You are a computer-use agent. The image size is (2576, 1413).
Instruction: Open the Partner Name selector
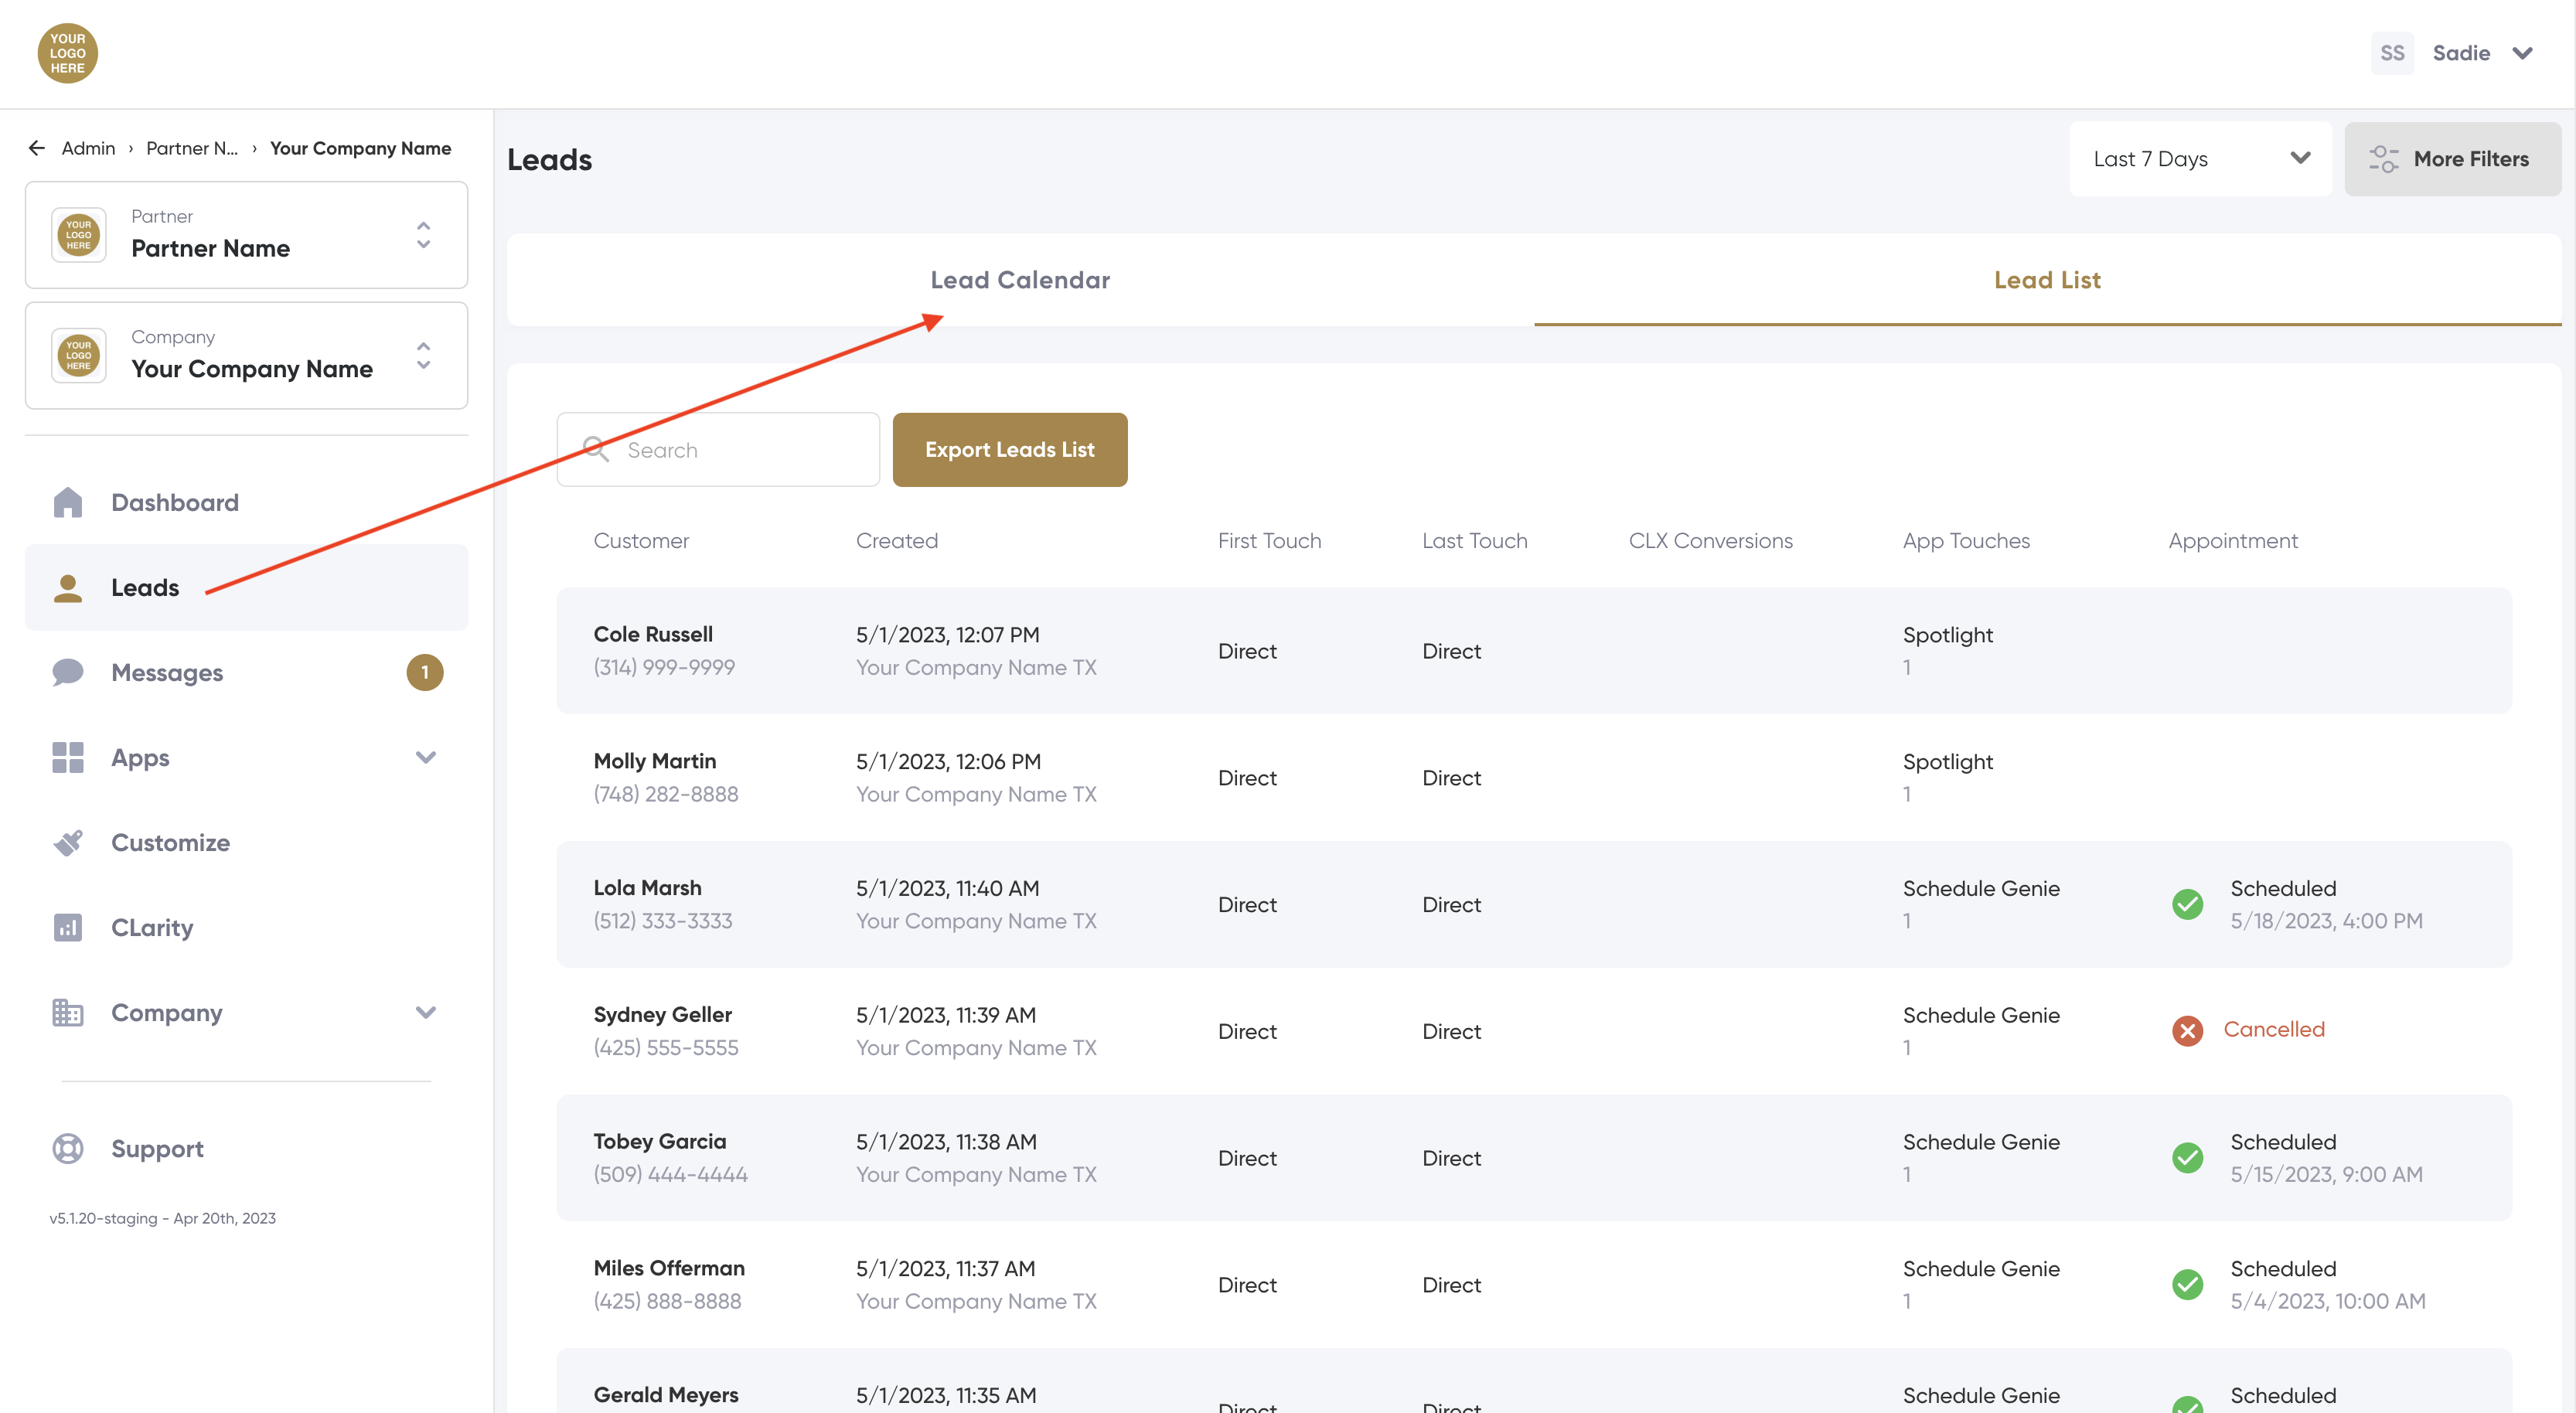pos(246,235)
